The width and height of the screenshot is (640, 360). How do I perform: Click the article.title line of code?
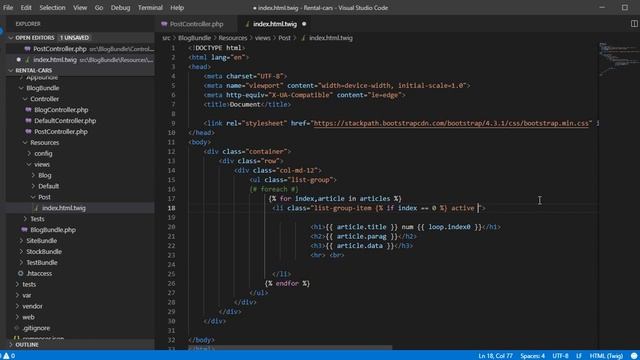pyautogui.click(x=405, y=227)
